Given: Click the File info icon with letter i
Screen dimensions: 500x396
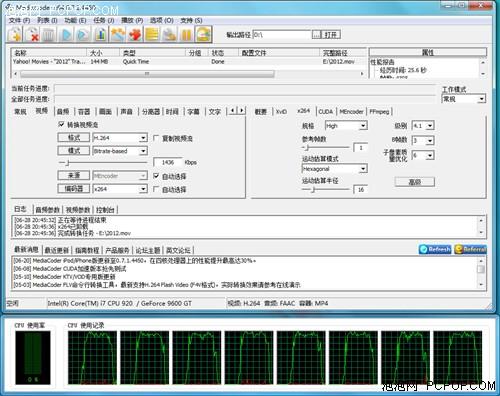Looking at the screenshot, I should pyautogui.click(x=101, y=34).
